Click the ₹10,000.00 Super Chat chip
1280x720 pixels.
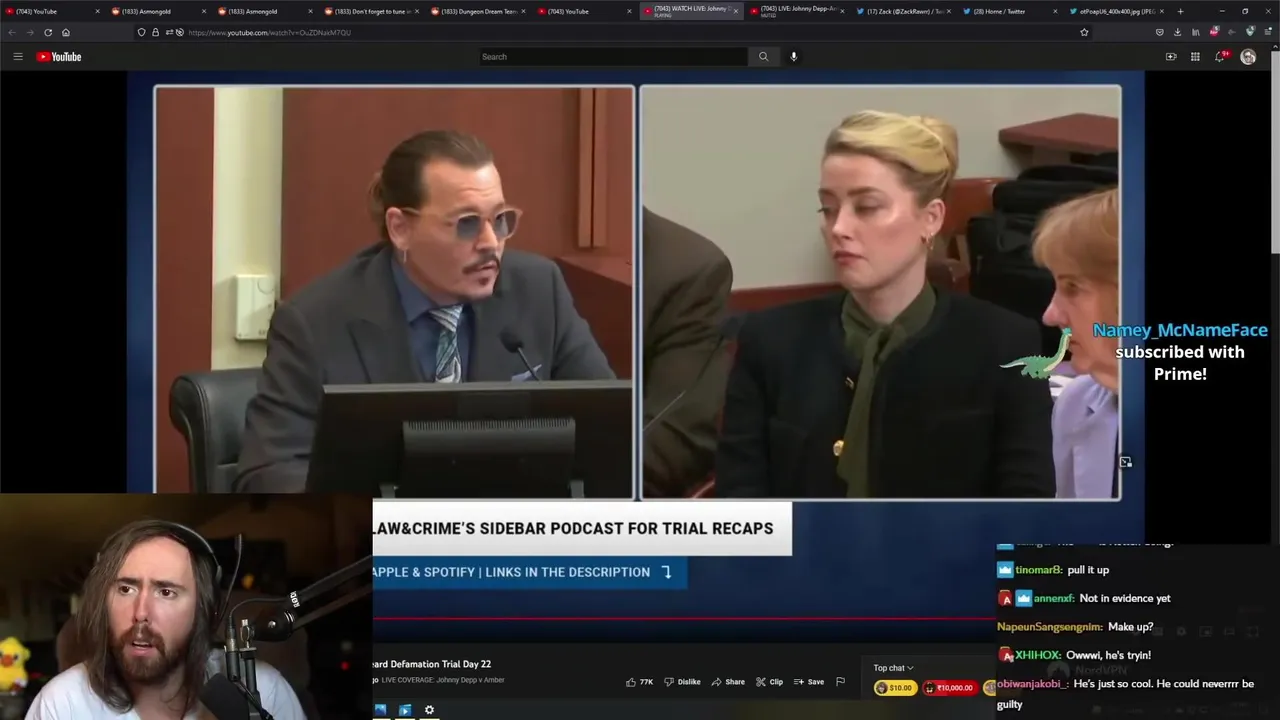949,688
